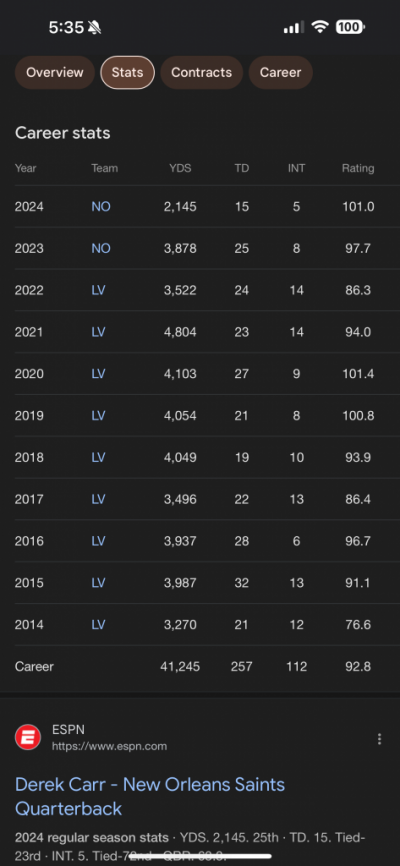
Task: Open the three-dot menu beside ESPN result
Action: pos(379,739)
